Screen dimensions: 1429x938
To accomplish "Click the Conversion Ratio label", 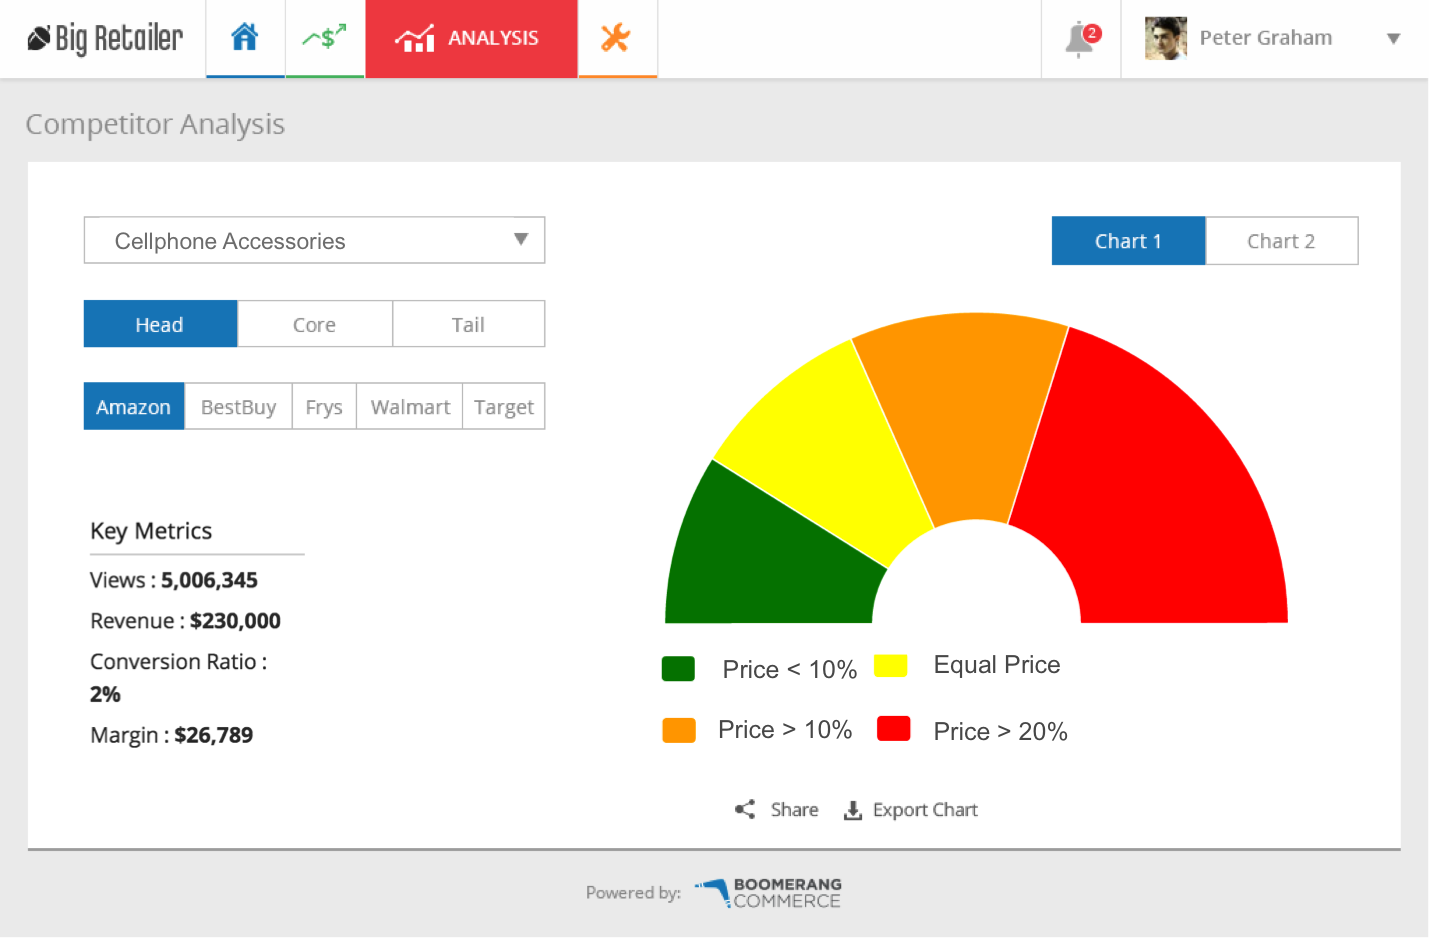I will (x=178, y=662).
